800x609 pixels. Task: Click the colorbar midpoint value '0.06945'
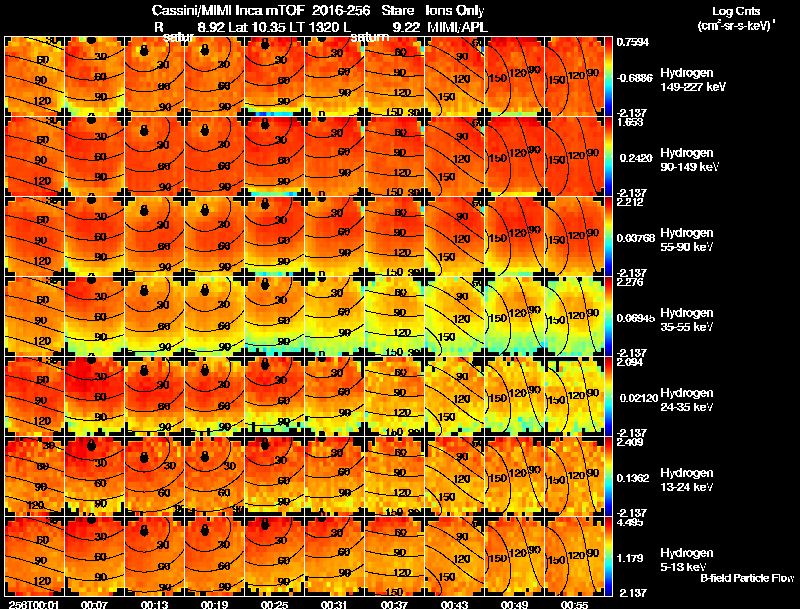point(636,318)
